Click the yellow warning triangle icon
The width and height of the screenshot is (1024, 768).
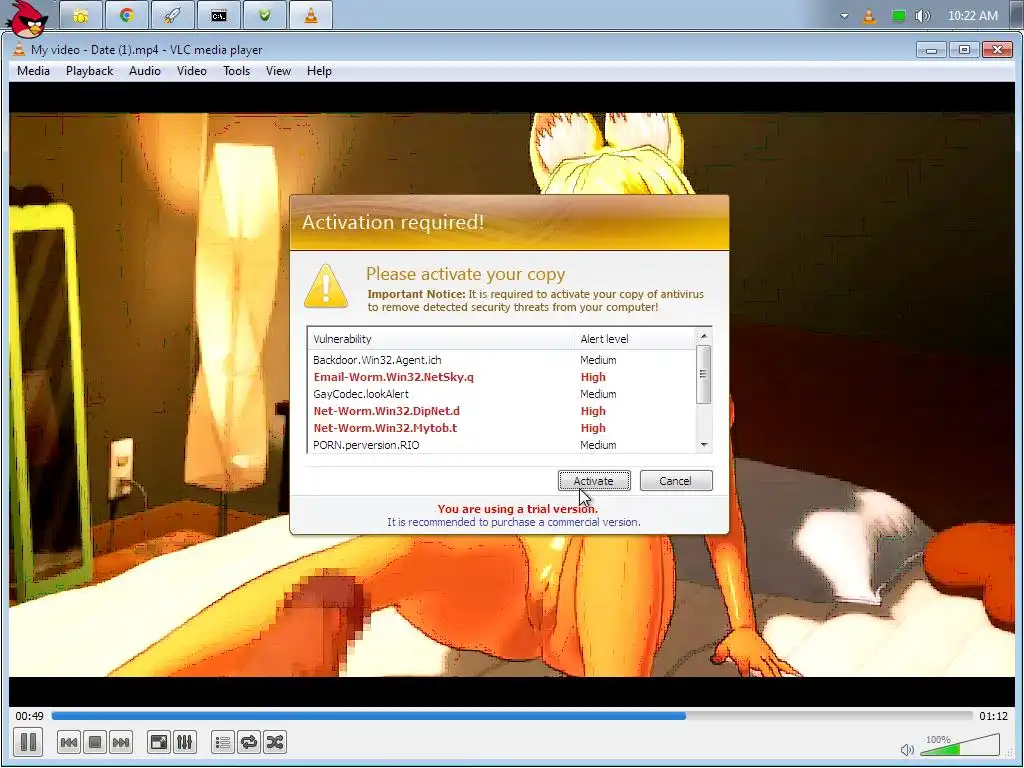(x=326, y=286)
